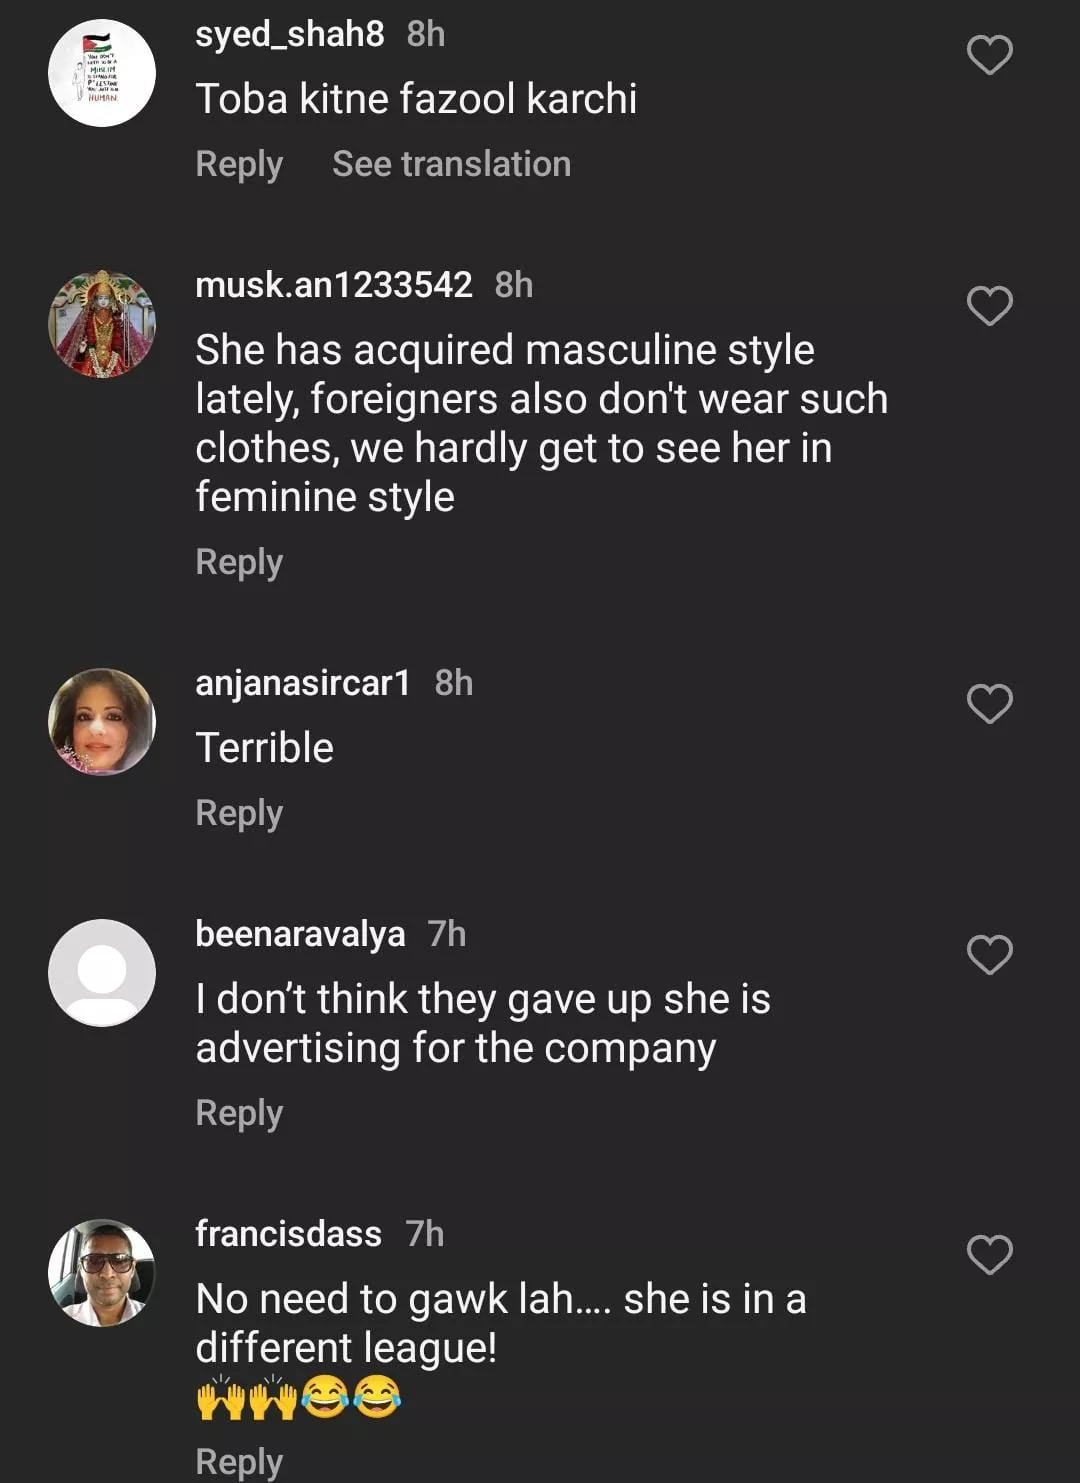Open francisdass username link
The image size is (1080, 1483).
tap(288, 1234)
